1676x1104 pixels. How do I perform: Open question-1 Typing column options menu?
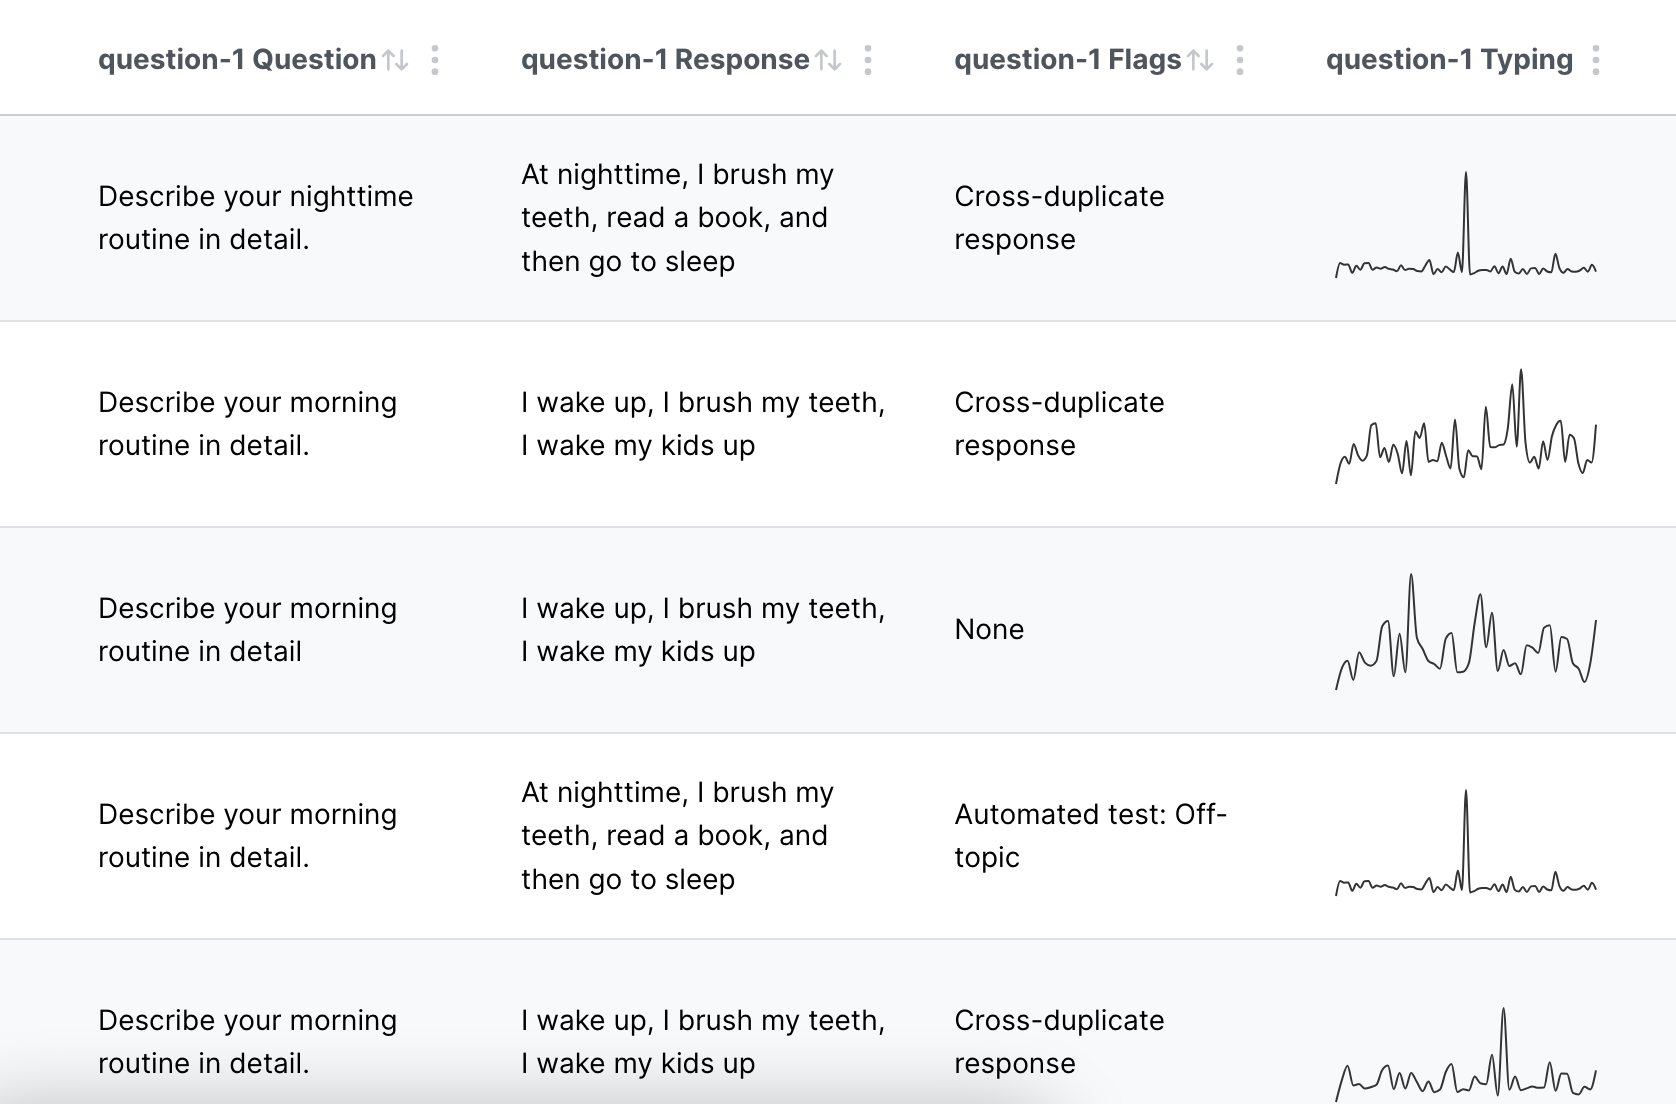[x=1595, y=60]
